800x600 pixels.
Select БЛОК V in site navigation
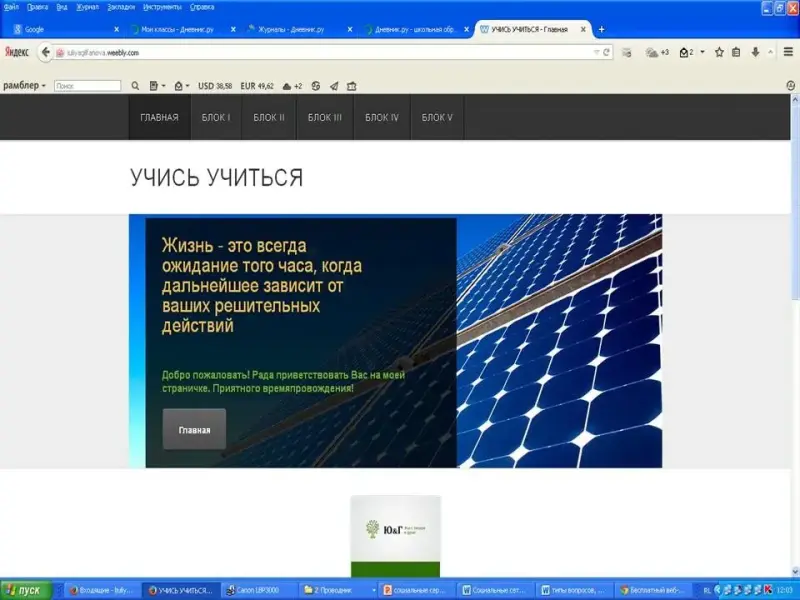pos(437,117)
